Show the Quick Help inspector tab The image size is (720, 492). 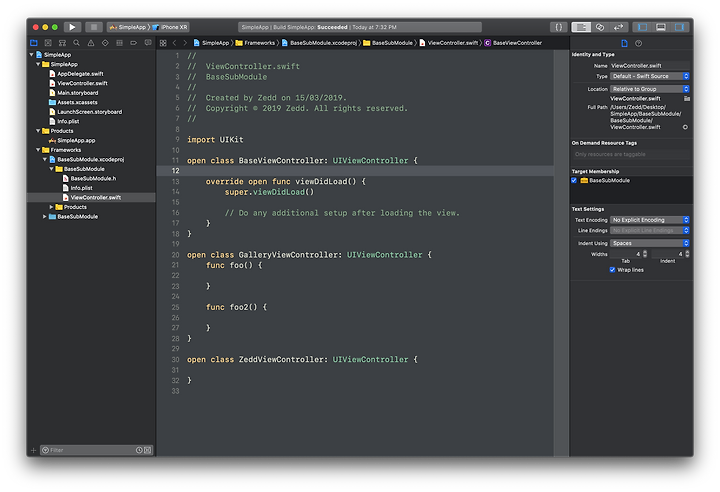coord(638,43)
